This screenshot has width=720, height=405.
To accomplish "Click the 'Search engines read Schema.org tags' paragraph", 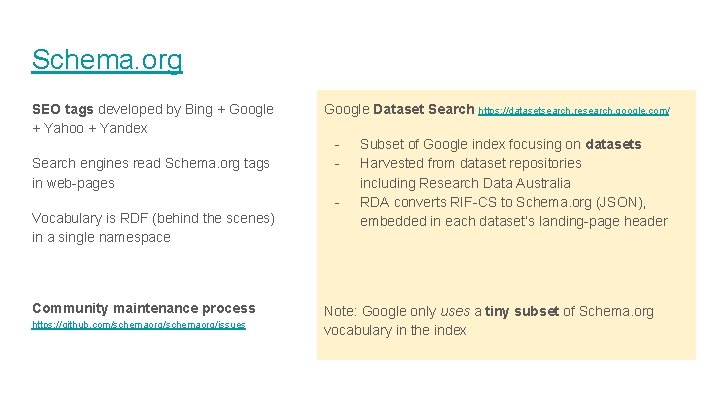I will 150,163.
